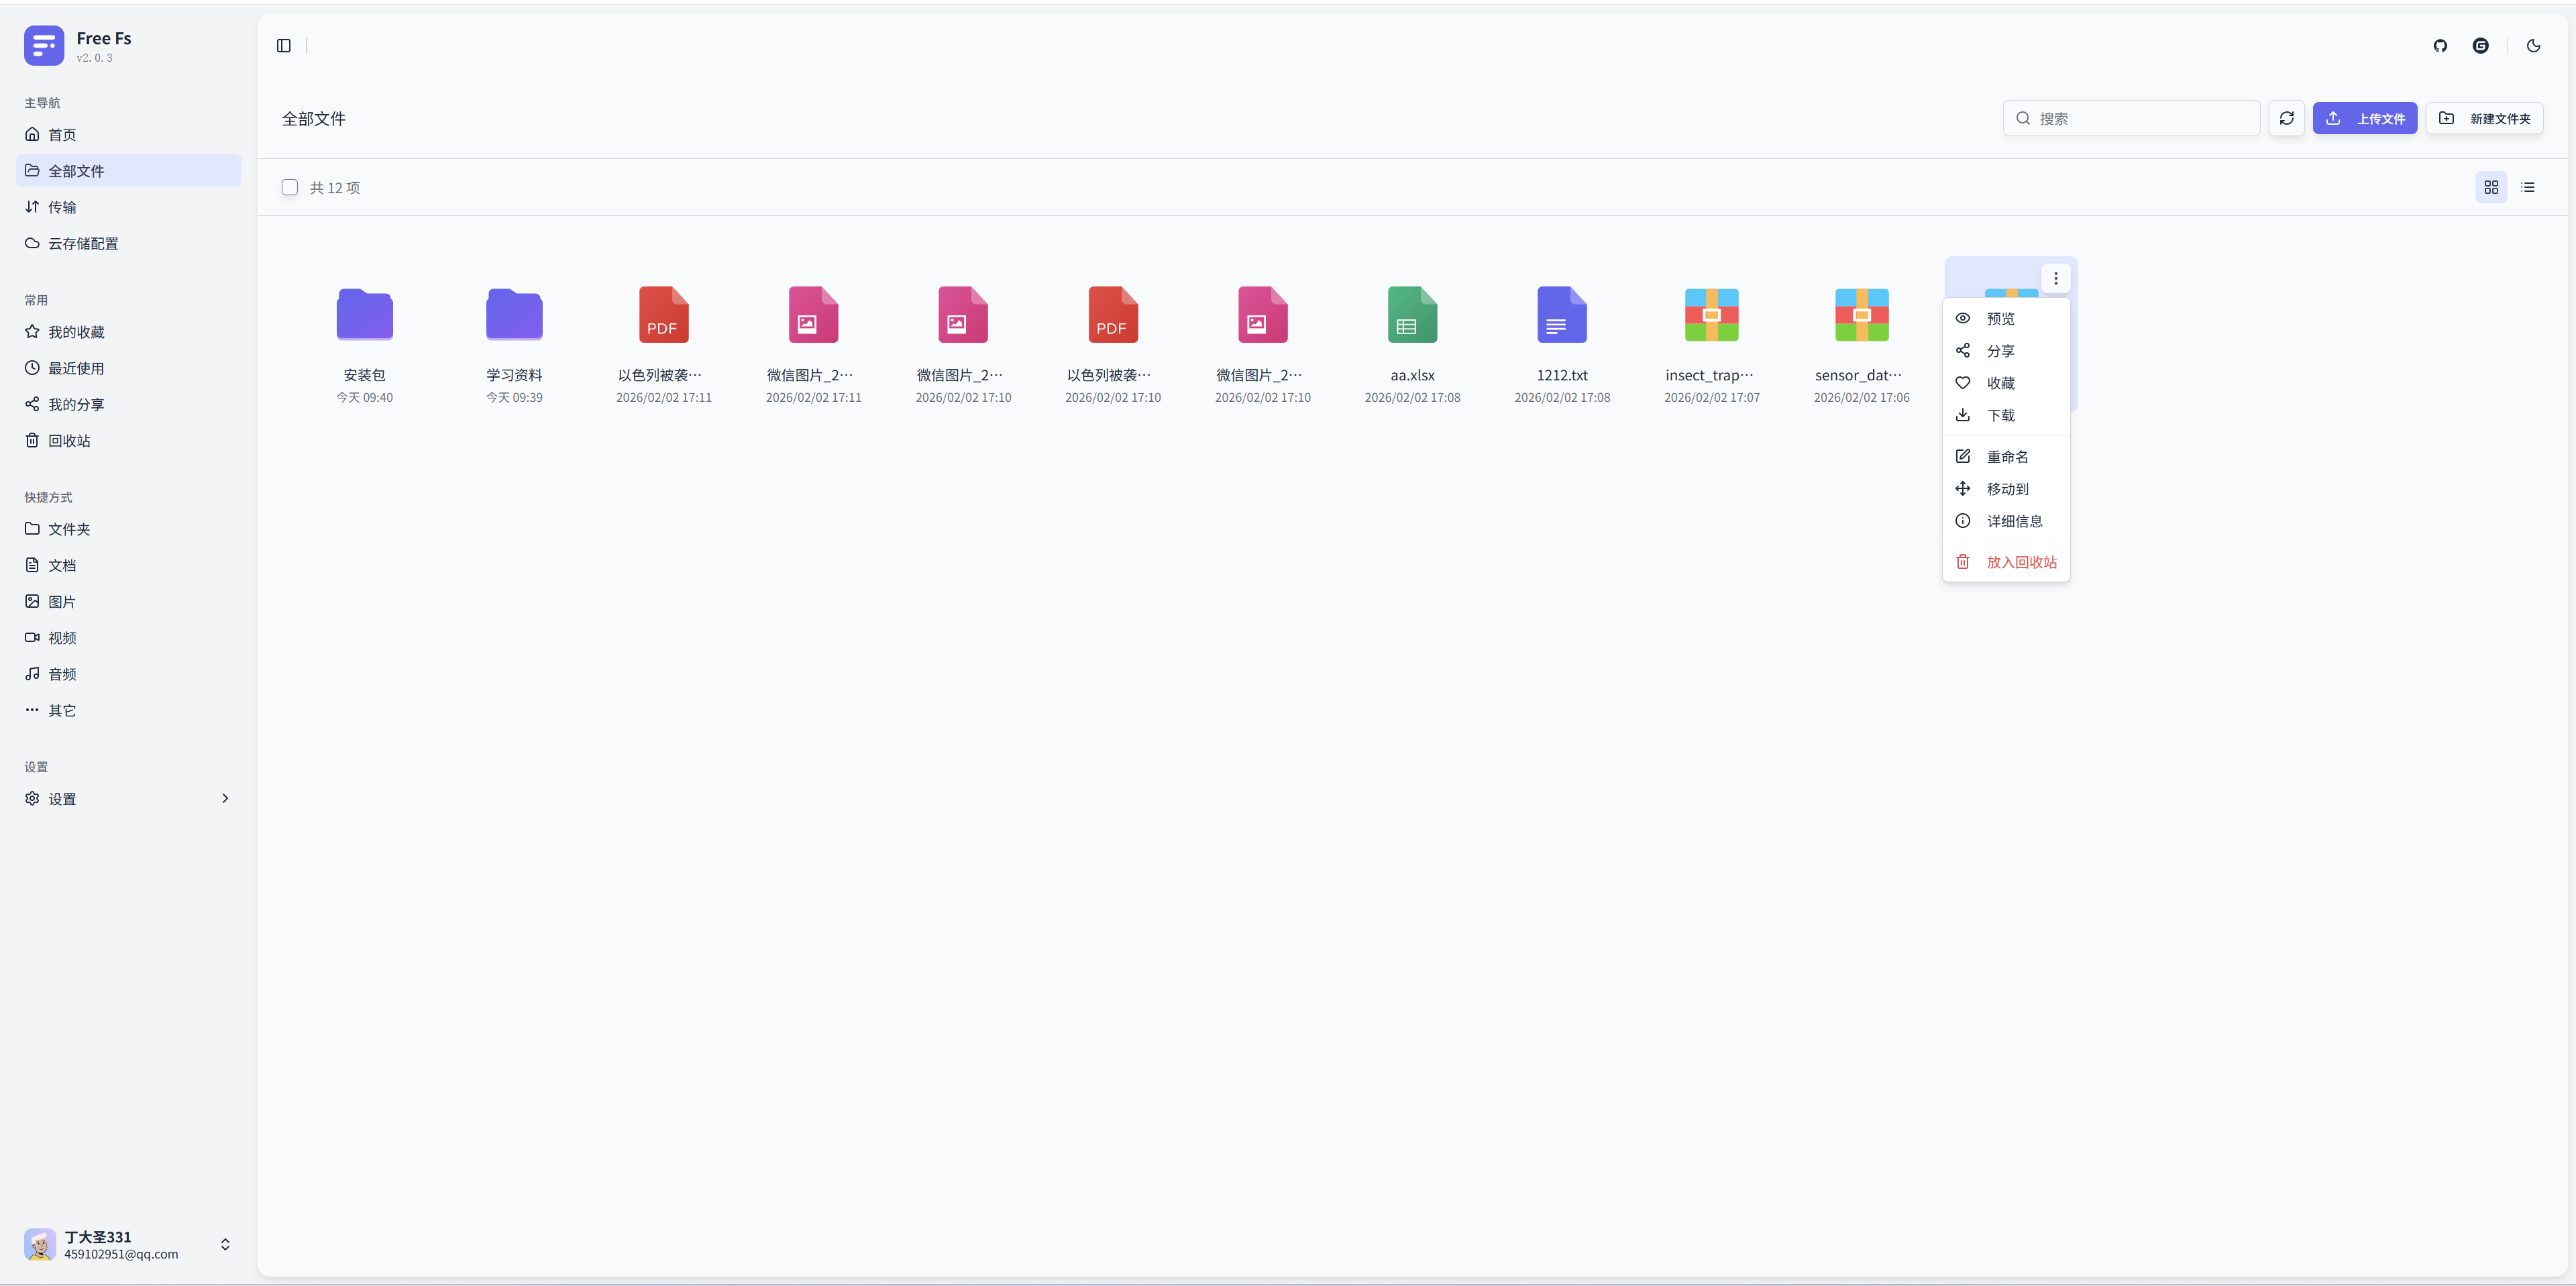Click the 新建文件夹 button
2576x1286 pixels.
pyautogui.click(x=2484, y=118)
